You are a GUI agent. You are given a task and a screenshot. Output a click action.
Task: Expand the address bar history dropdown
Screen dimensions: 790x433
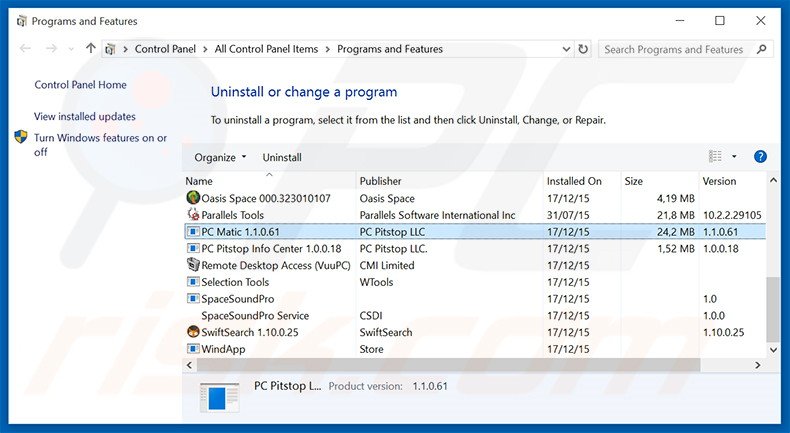coord(566,49)
